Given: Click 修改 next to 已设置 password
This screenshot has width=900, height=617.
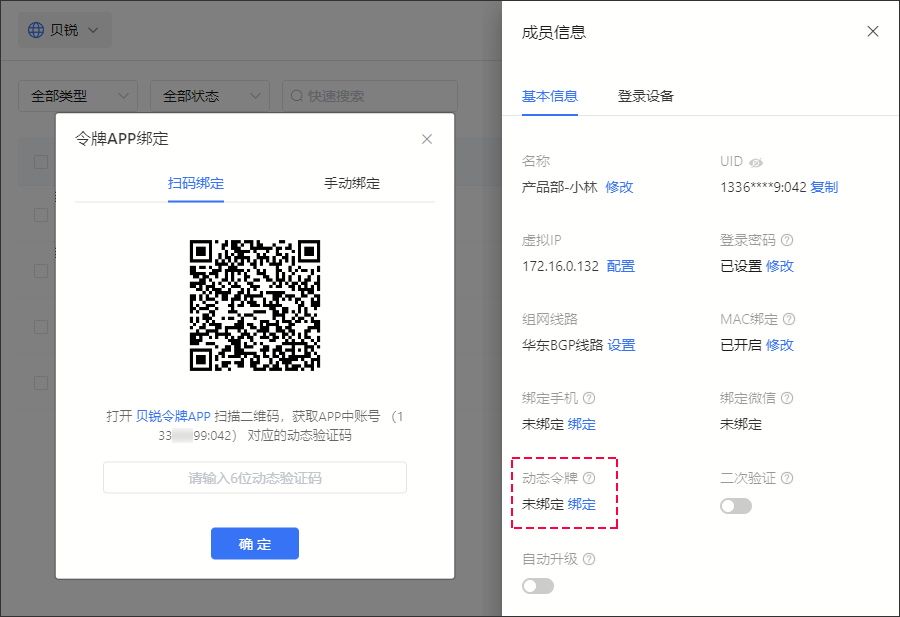Looking at the screenshot, I should [x=779, y=266].
